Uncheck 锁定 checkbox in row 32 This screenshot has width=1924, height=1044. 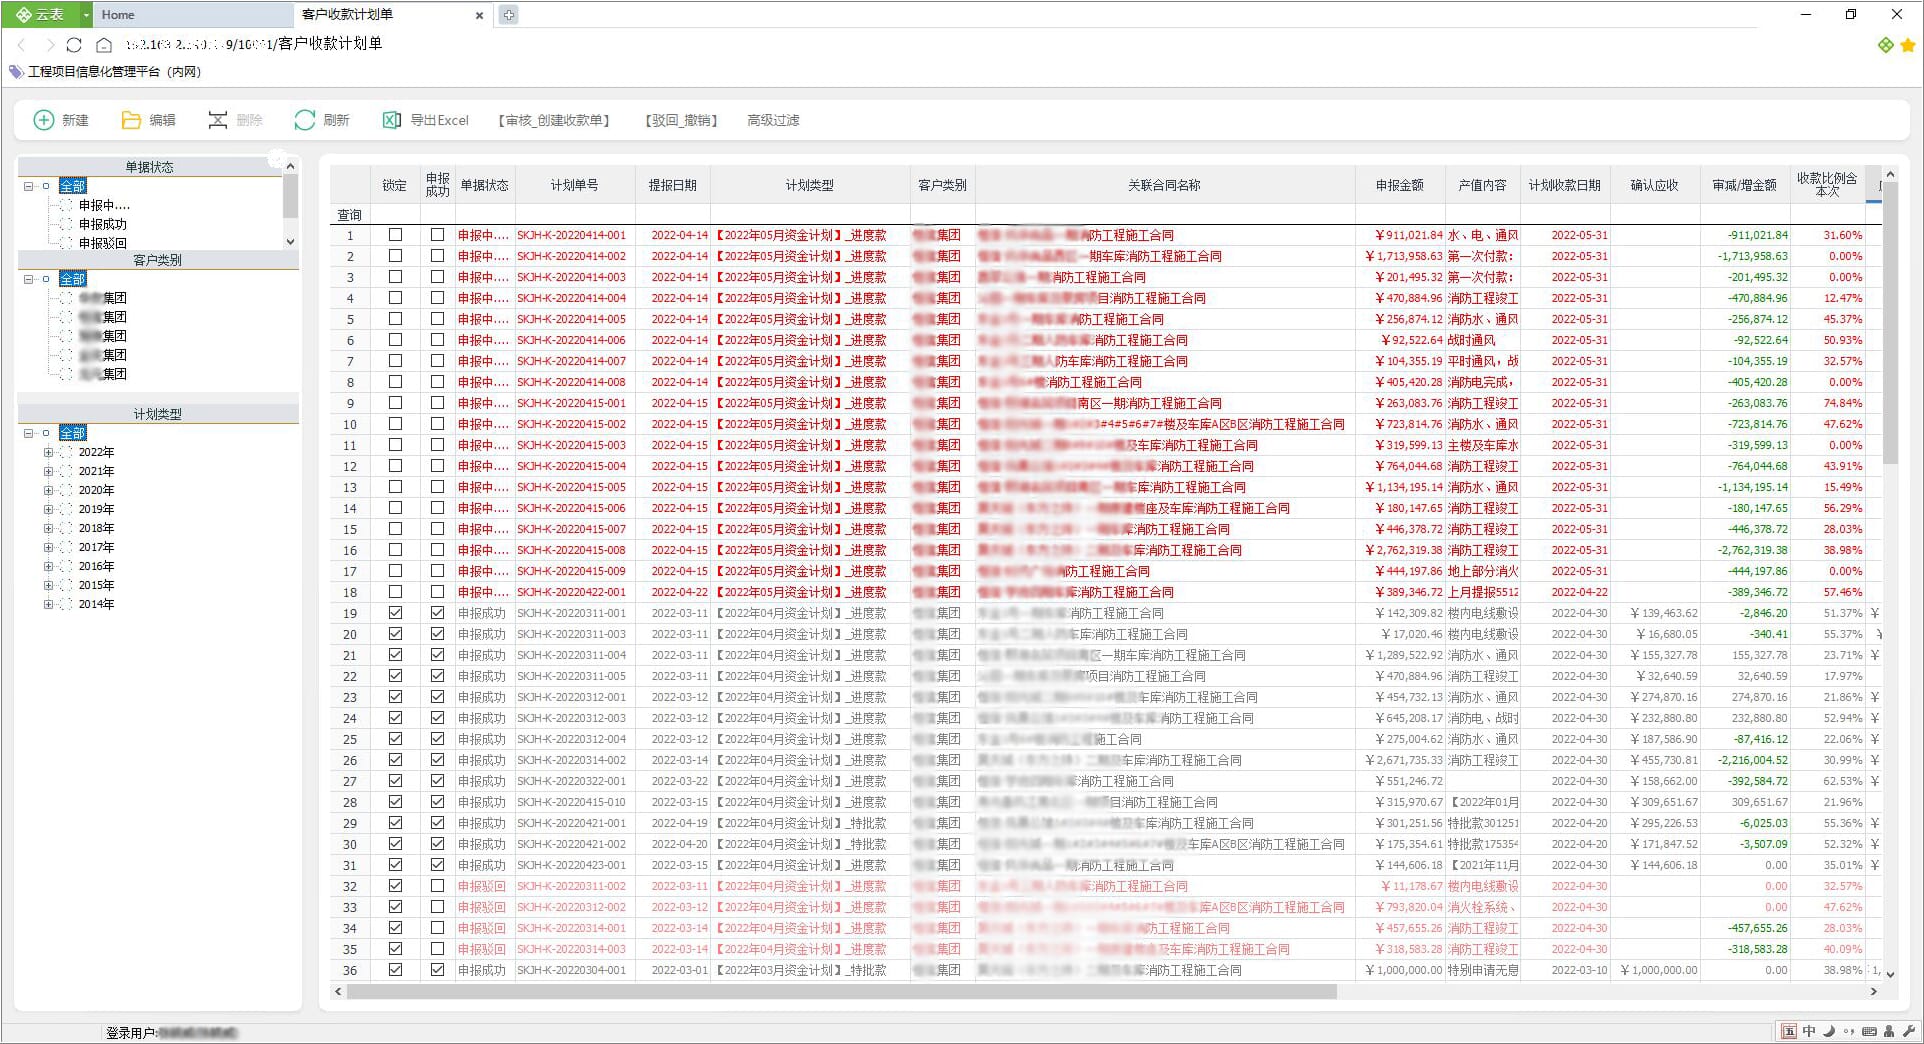(395, 886)
